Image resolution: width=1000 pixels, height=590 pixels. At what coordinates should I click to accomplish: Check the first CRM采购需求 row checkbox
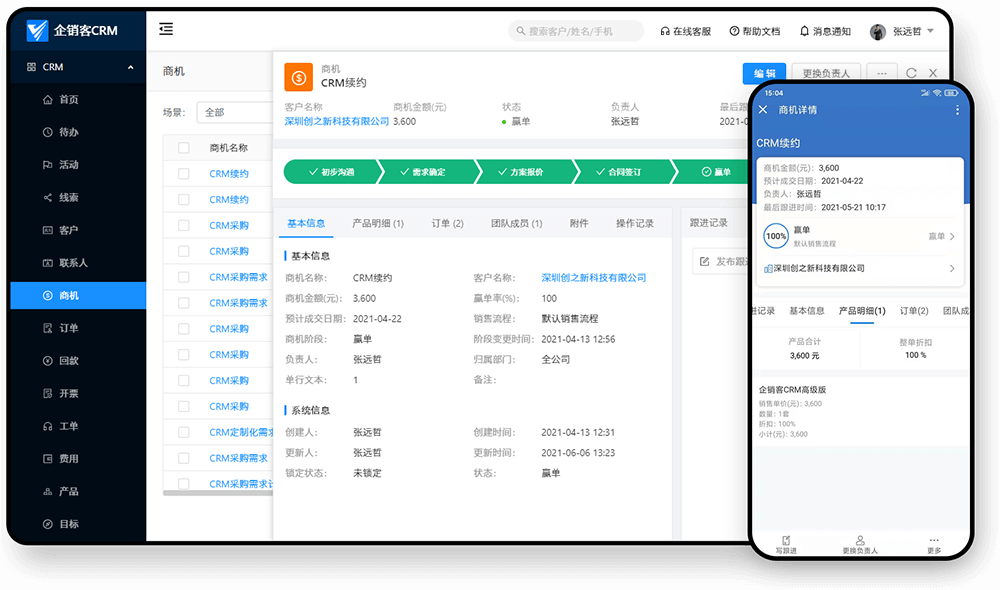[x=184, y=277]
